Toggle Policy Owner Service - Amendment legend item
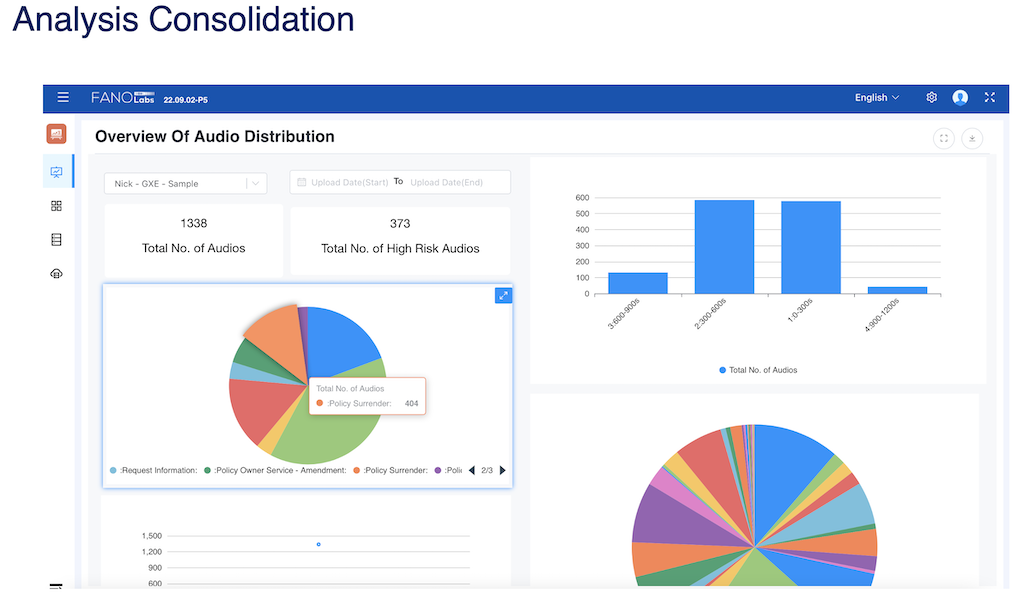The width and height of the screenshot is (1024, 605). (275, 470)
